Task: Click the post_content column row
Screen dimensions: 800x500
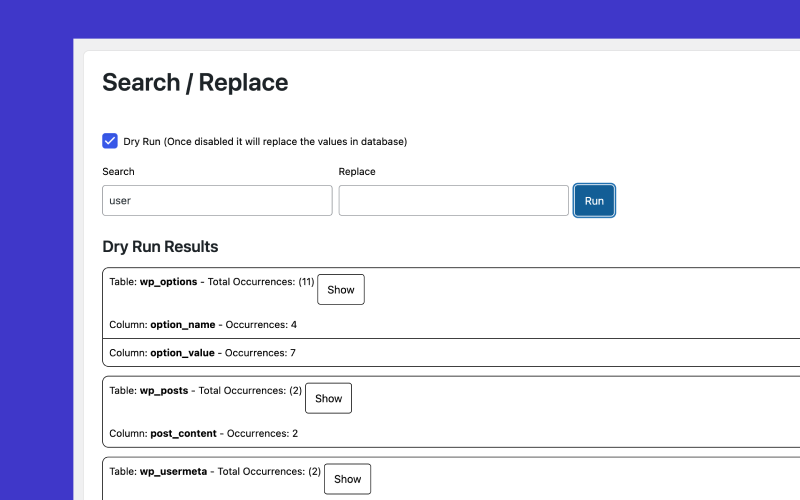Action: point(204,433)
